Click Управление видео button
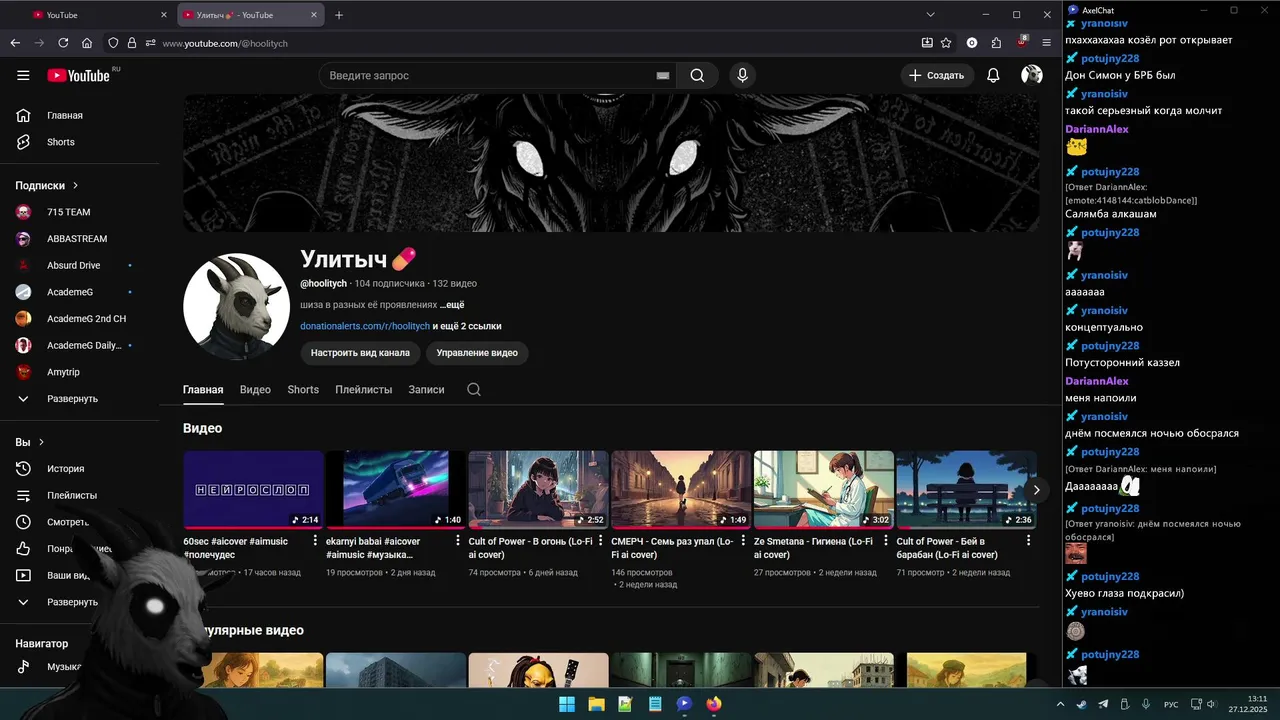This screenshot has height=720, width=1280. (477, 353)
